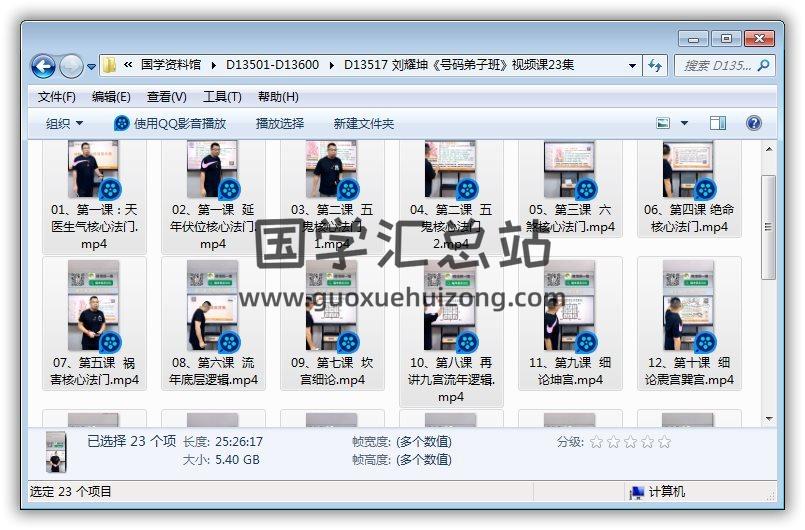The image size is (805, 530).
Task: Go back with the blue Back arrow
Action: (x=43, y=66)
